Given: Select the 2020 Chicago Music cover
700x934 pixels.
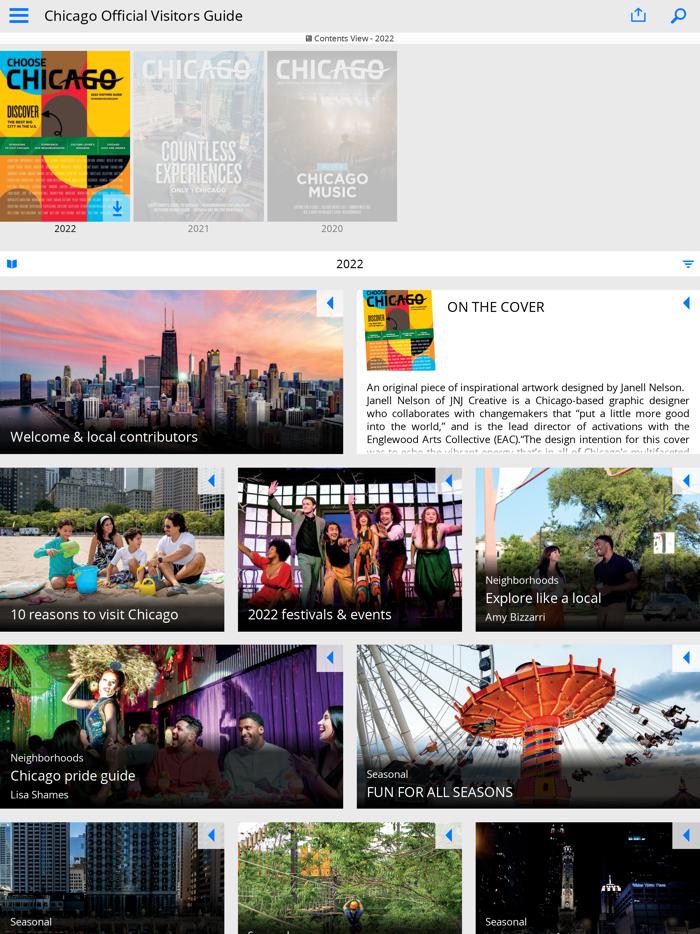Looking at the screenshot, I should (x=332, y=136).
